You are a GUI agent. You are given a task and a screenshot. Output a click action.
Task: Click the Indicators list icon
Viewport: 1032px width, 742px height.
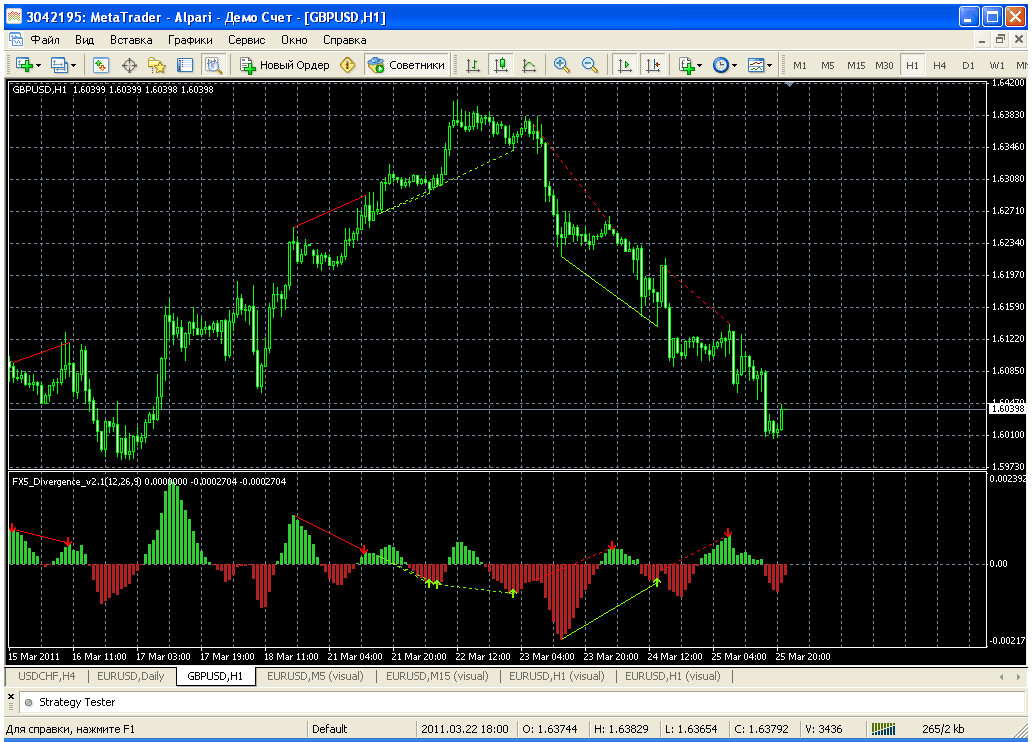[x=686, y=65]
